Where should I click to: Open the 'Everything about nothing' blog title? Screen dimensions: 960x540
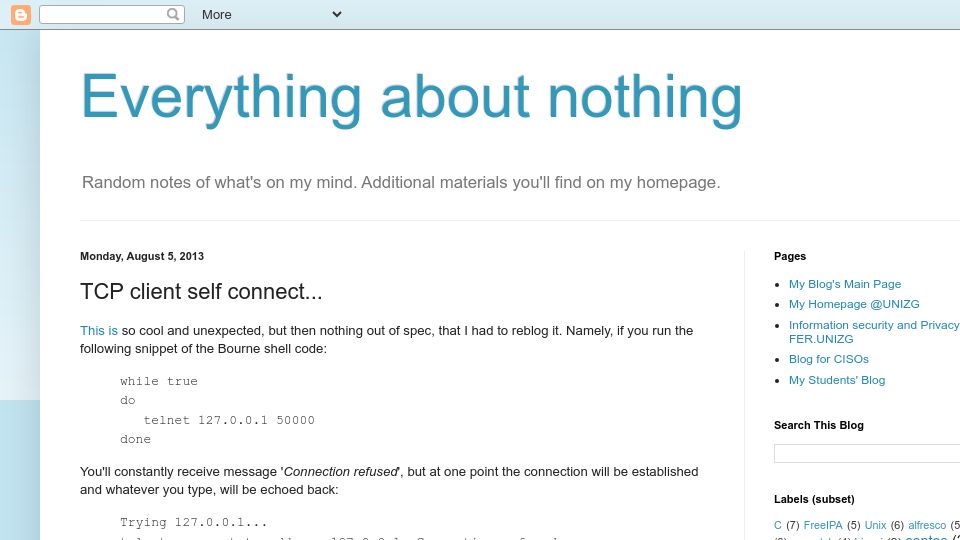tap(411, 98)
